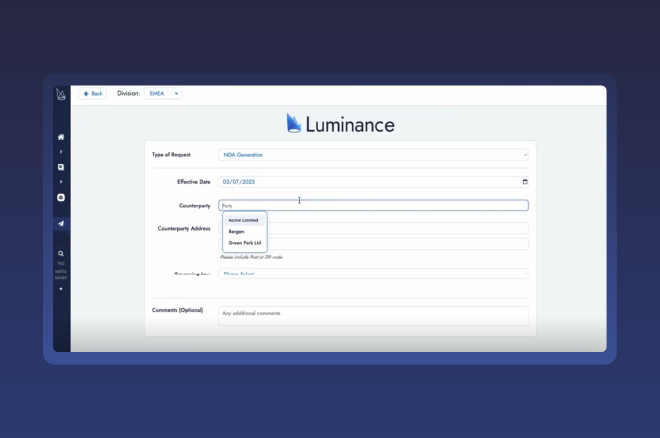Click the first Counterparty Address line field

click(x=373, y=228)
